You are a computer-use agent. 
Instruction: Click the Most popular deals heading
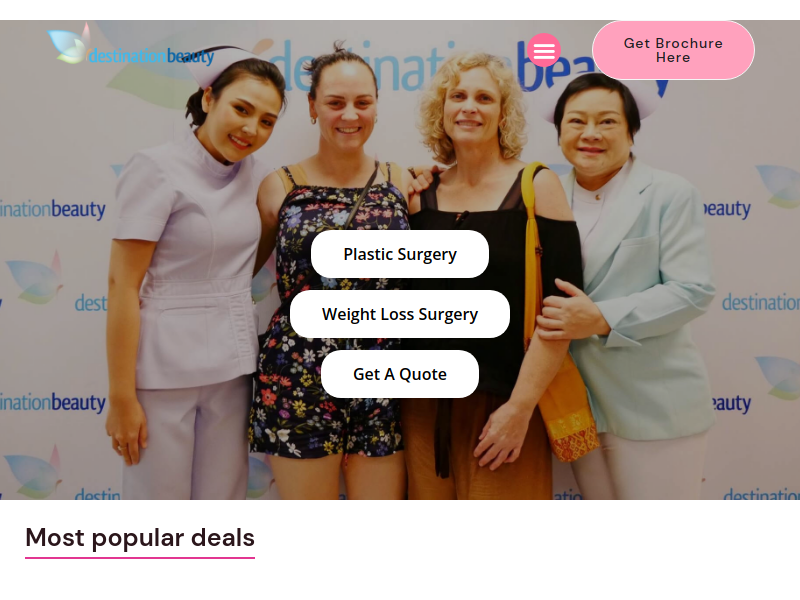140,537
